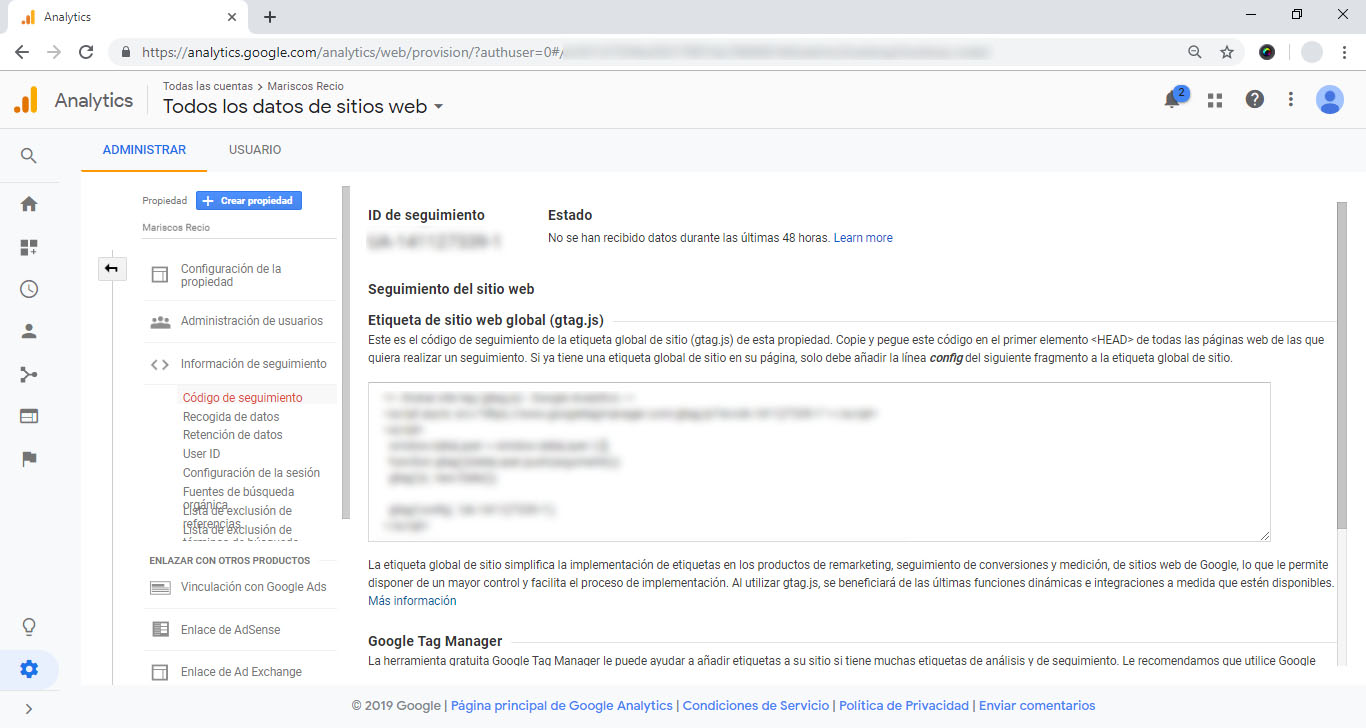The height and width of the screenshot is (728, 1366).
Task: Go to Home icon in sidebar
Action: 29,204
